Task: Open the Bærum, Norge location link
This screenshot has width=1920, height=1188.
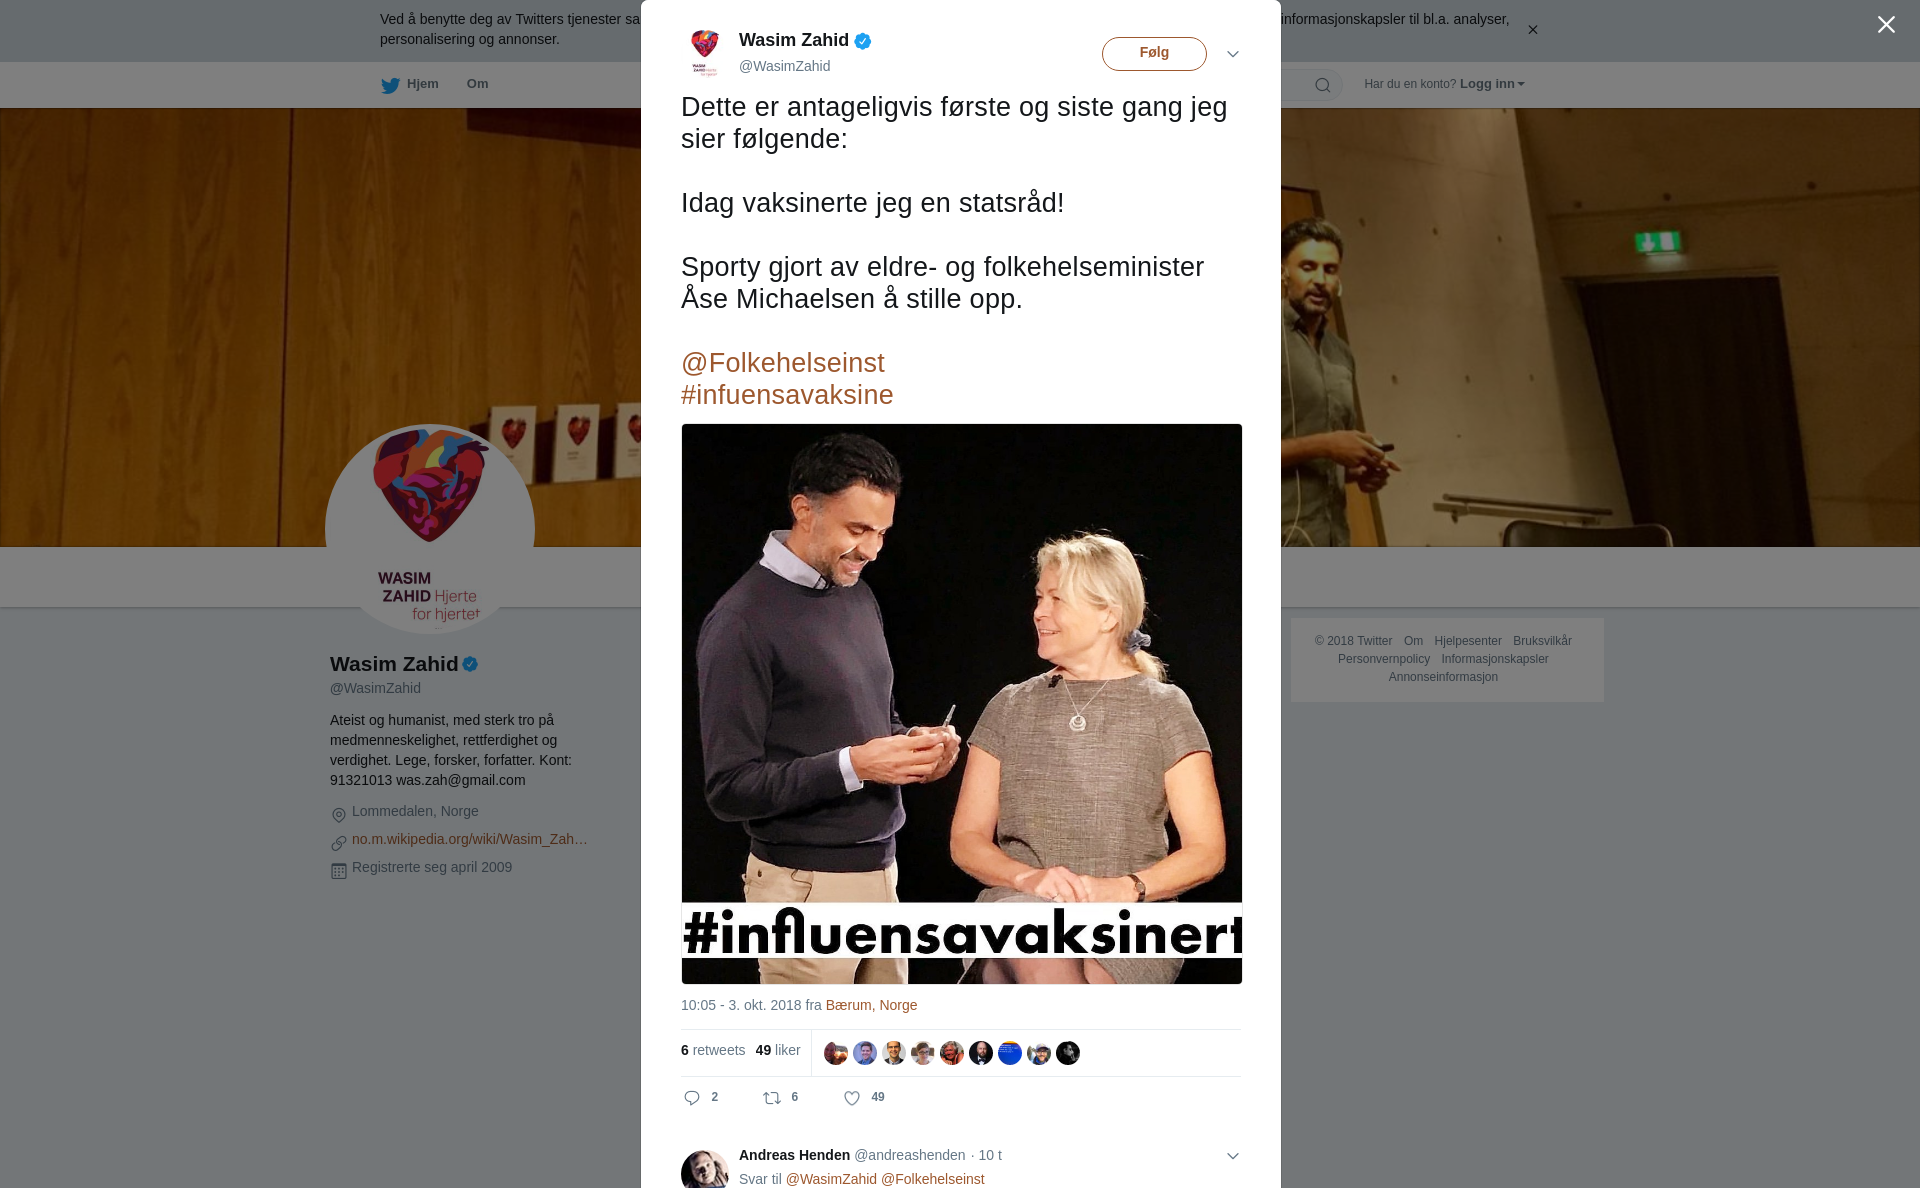Action: pyautogui.click(x=871, y=1005)
